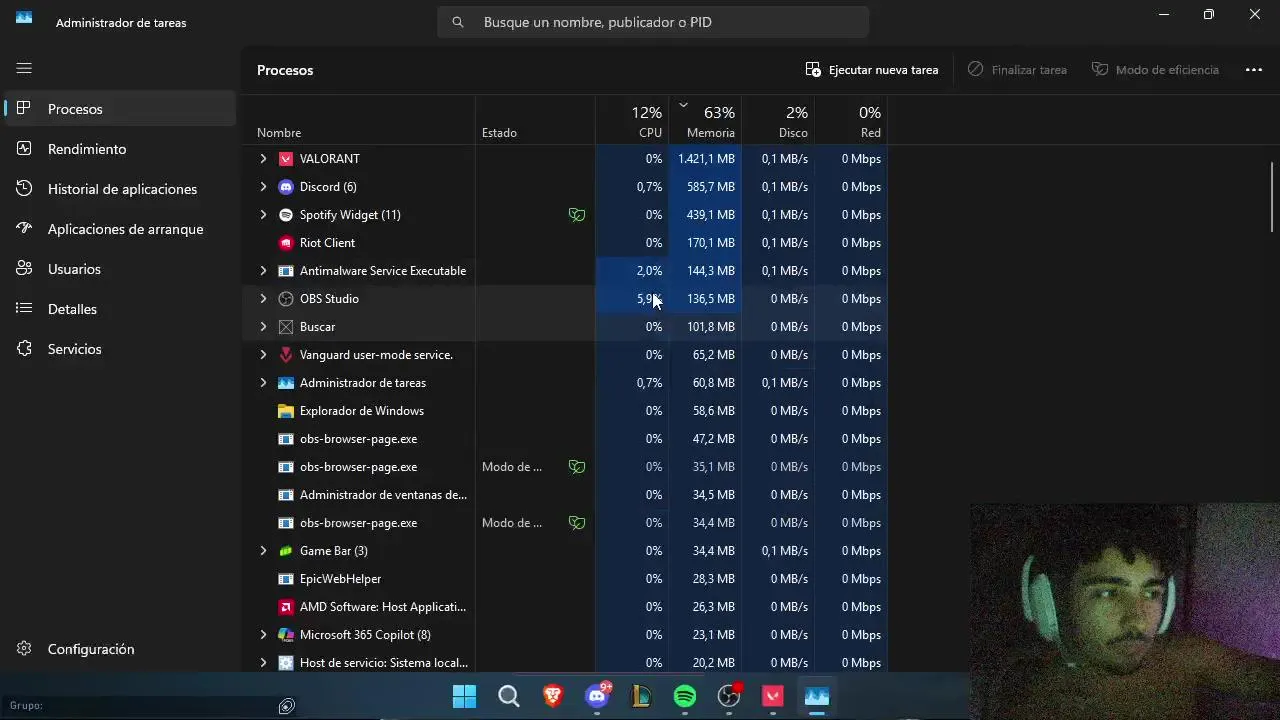Expand the Spotify Widget (11) group
1280x720 pixels.
pos(263,215)
